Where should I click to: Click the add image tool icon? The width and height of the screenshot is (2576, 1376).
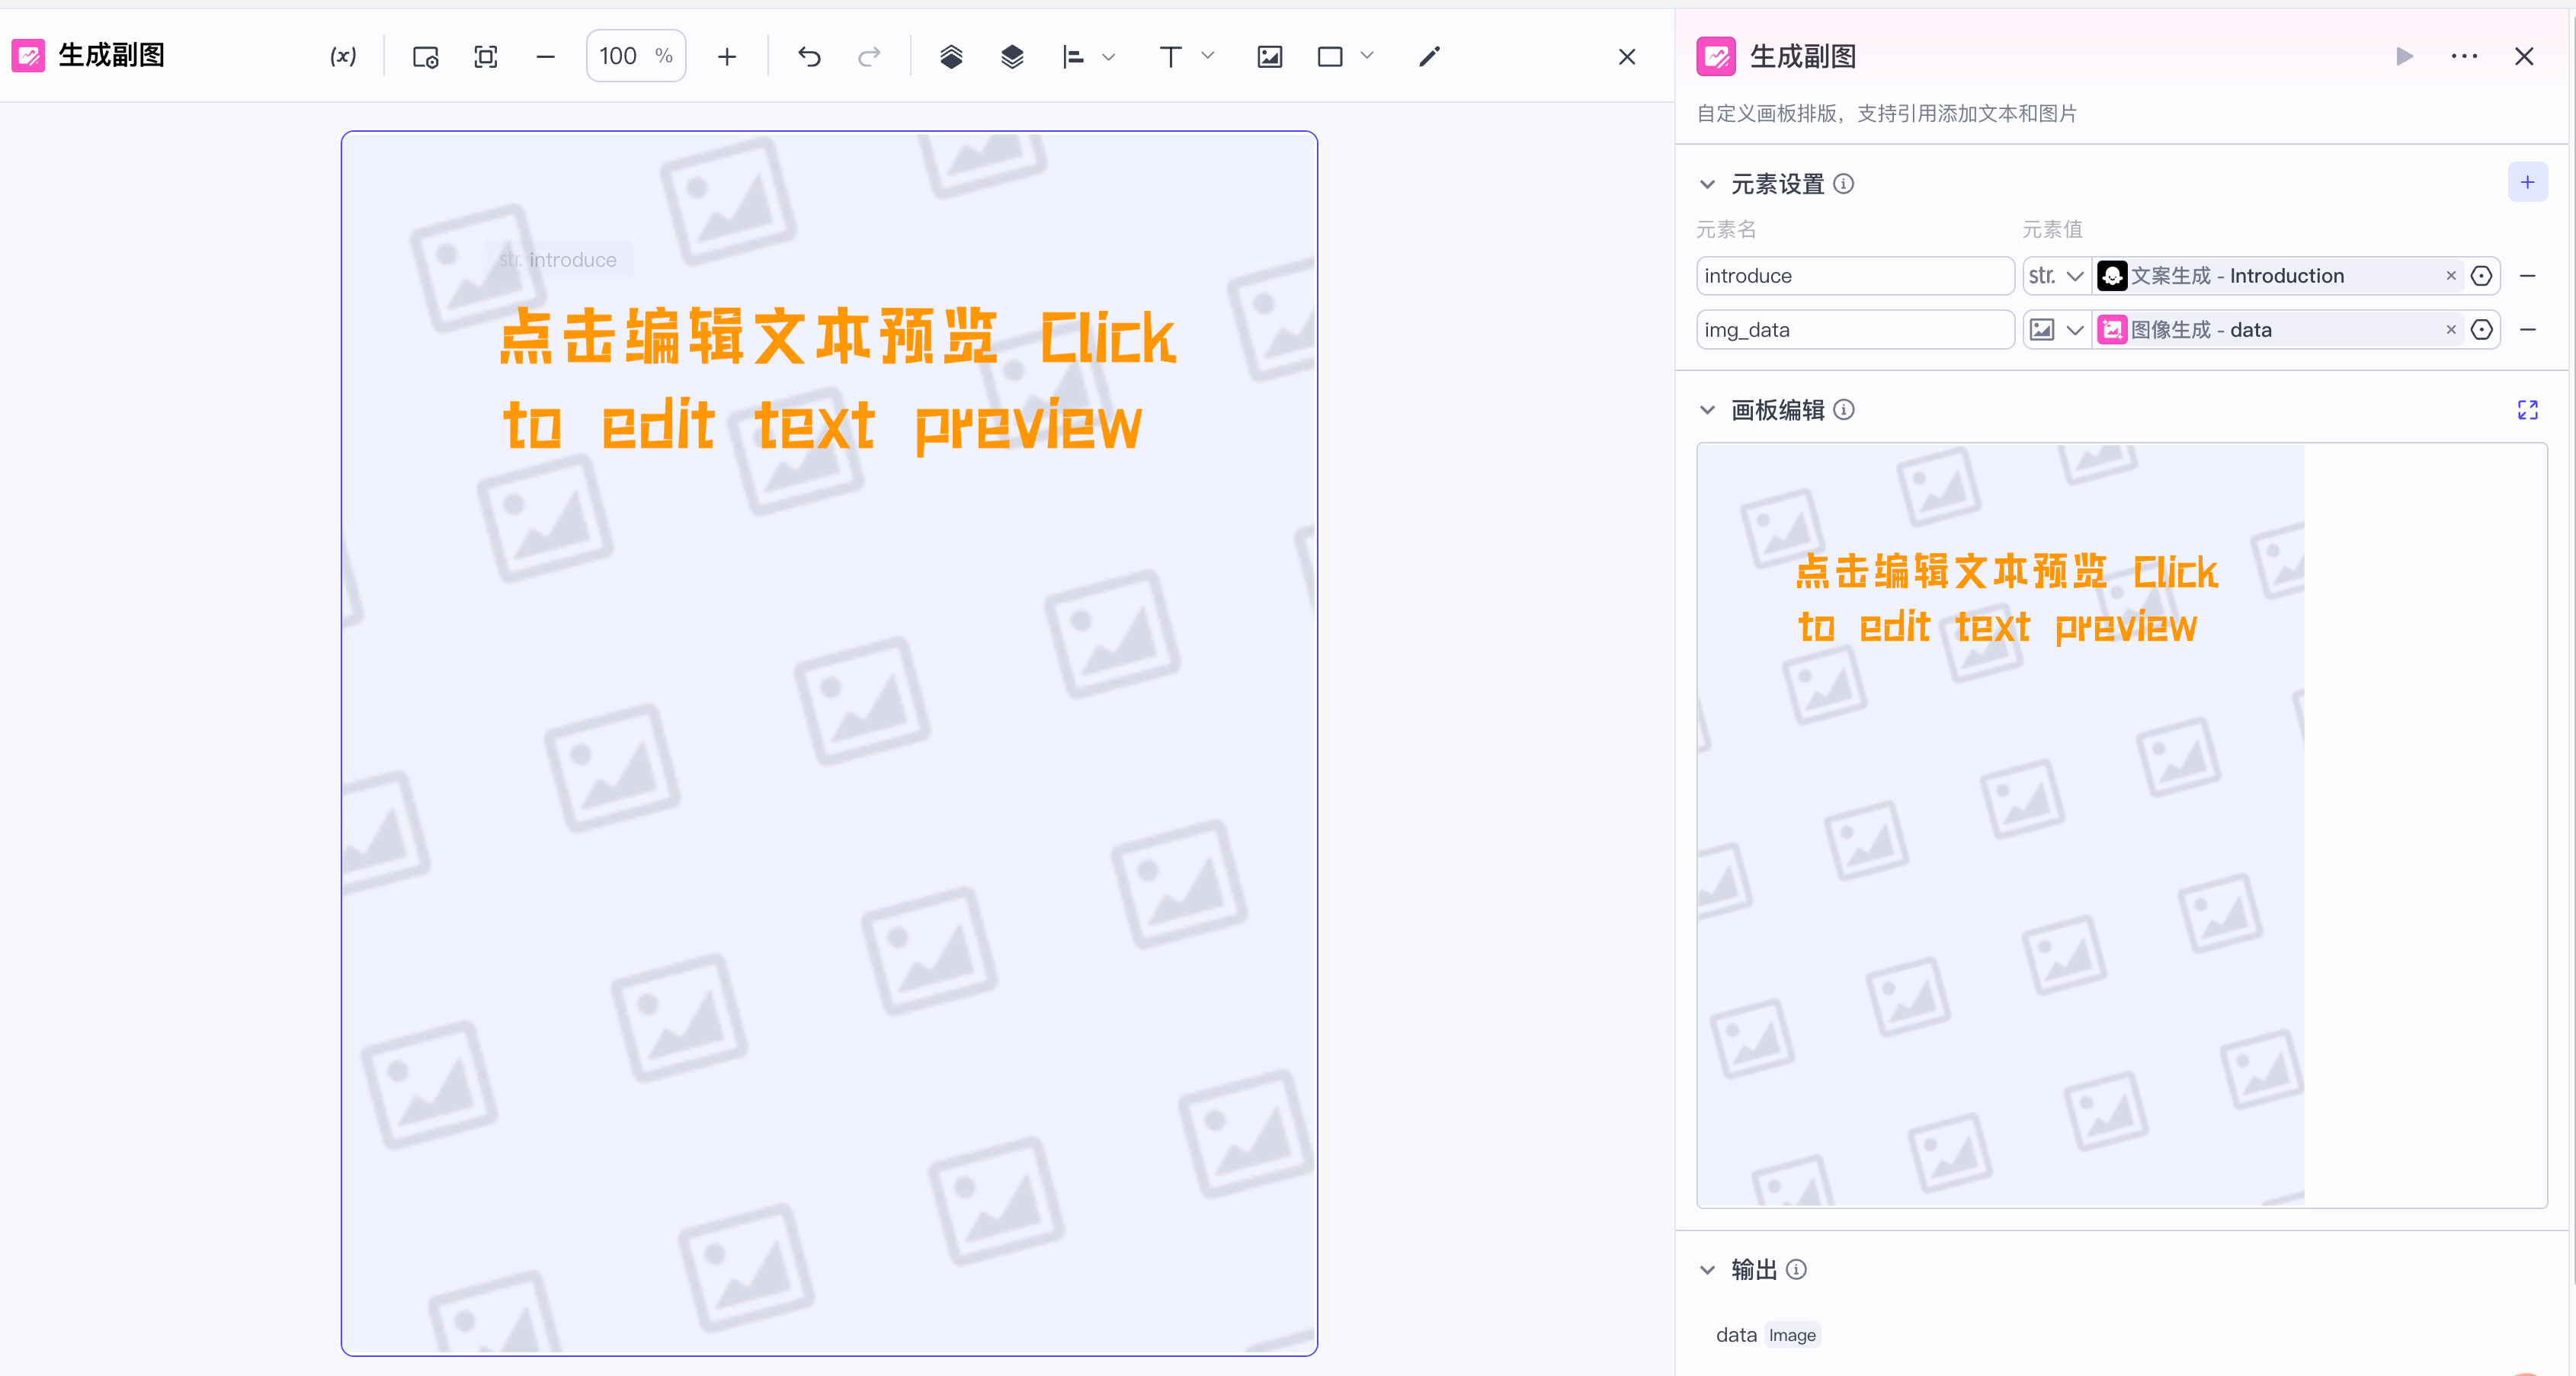pos(1269,57)
